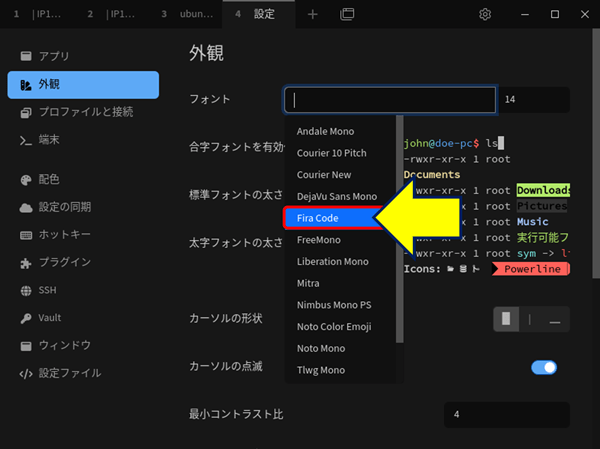
Task: Select the 外観 sidebar item
Action: [x=83, y=85]
